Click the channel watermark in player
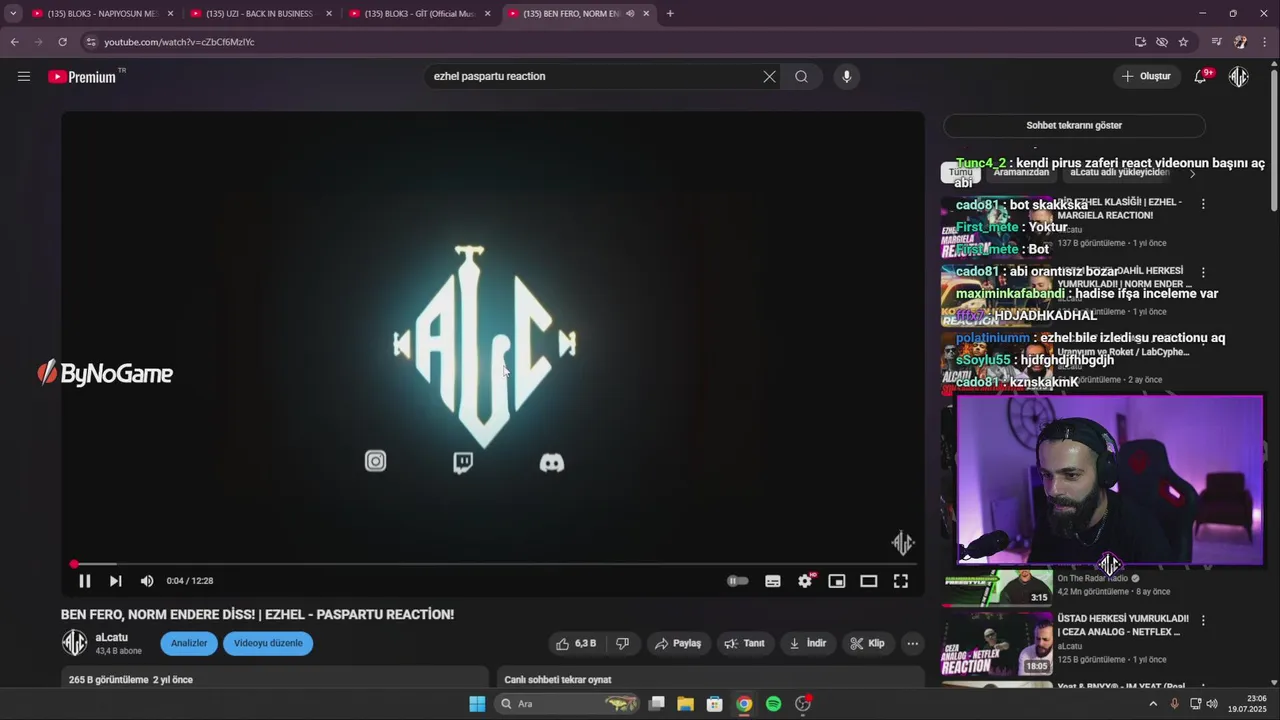The height and width of the screenshot is (720, 1280). 902,543
